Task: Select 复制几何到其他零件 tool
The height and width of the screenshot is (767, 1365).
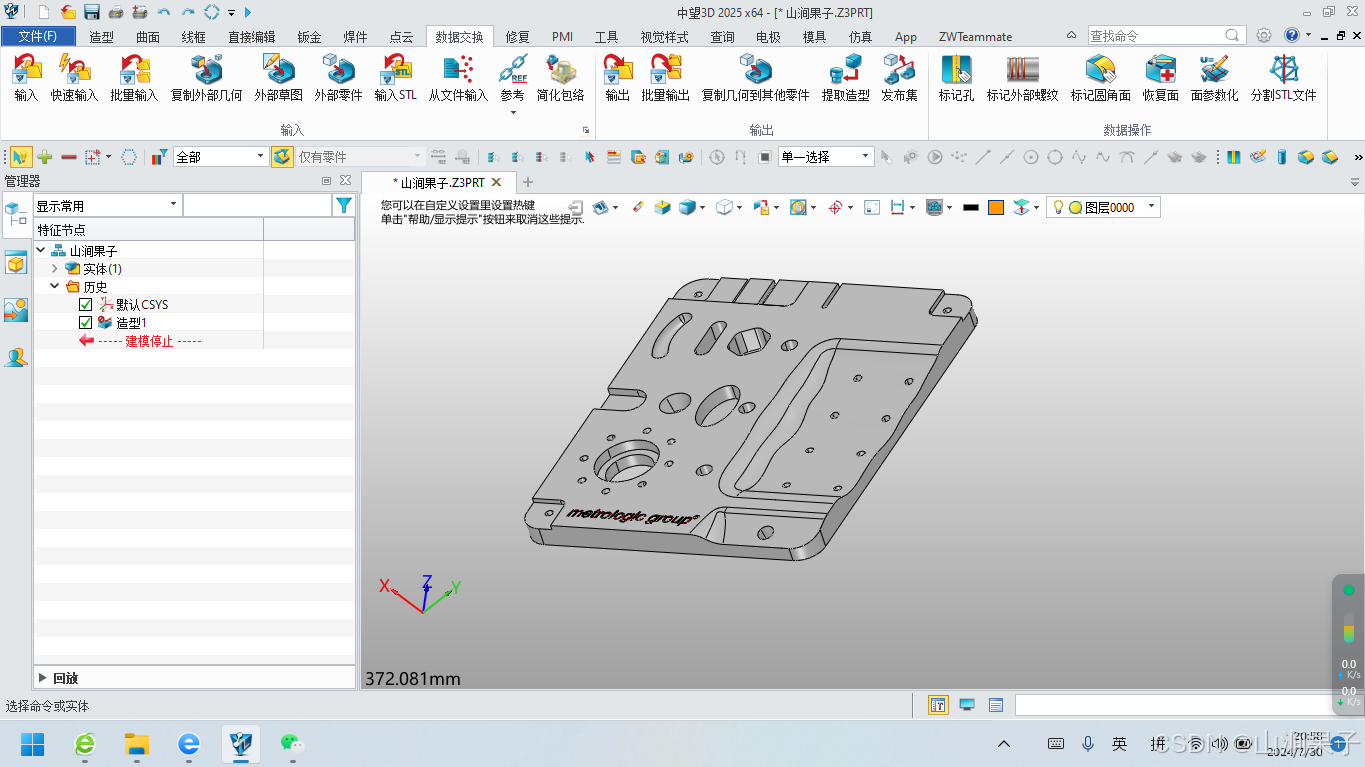Action: coord(755,78)
